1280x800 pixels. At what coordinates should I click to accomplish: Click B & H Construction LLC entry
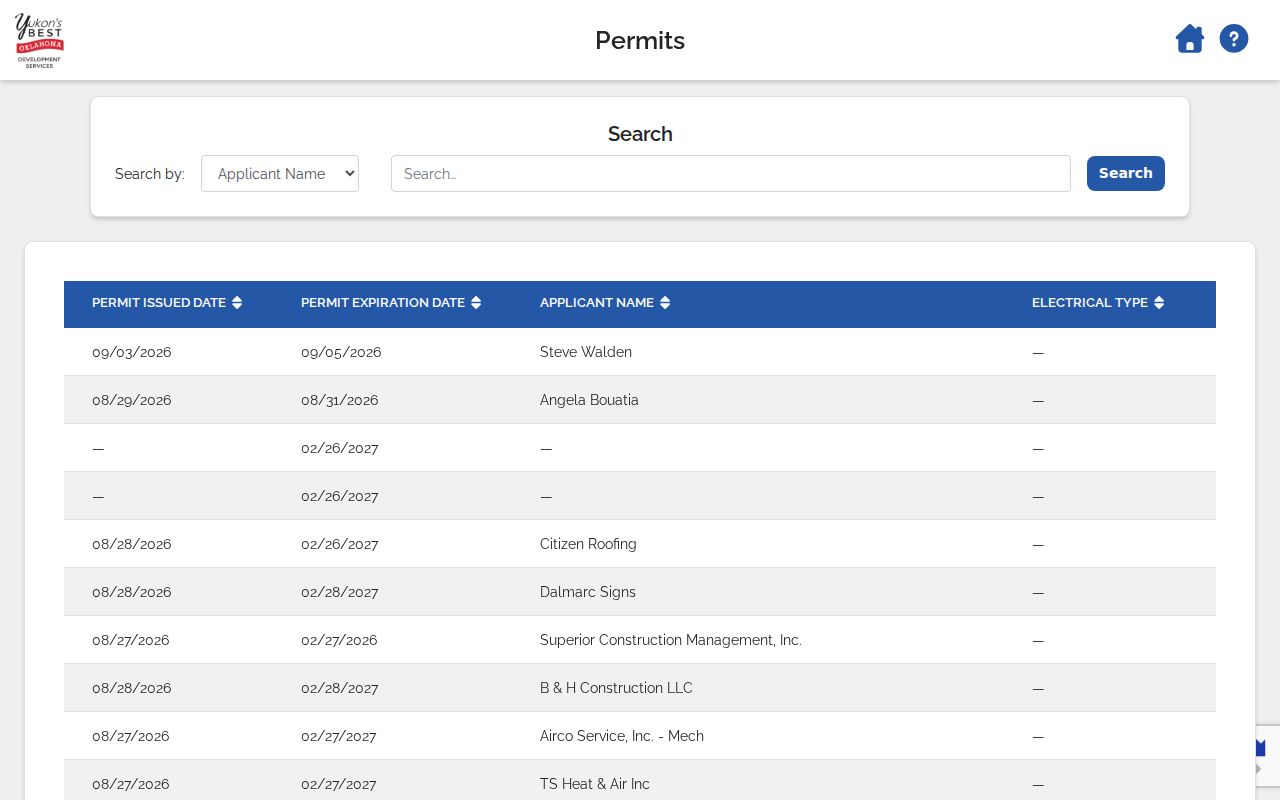point(616,688)
